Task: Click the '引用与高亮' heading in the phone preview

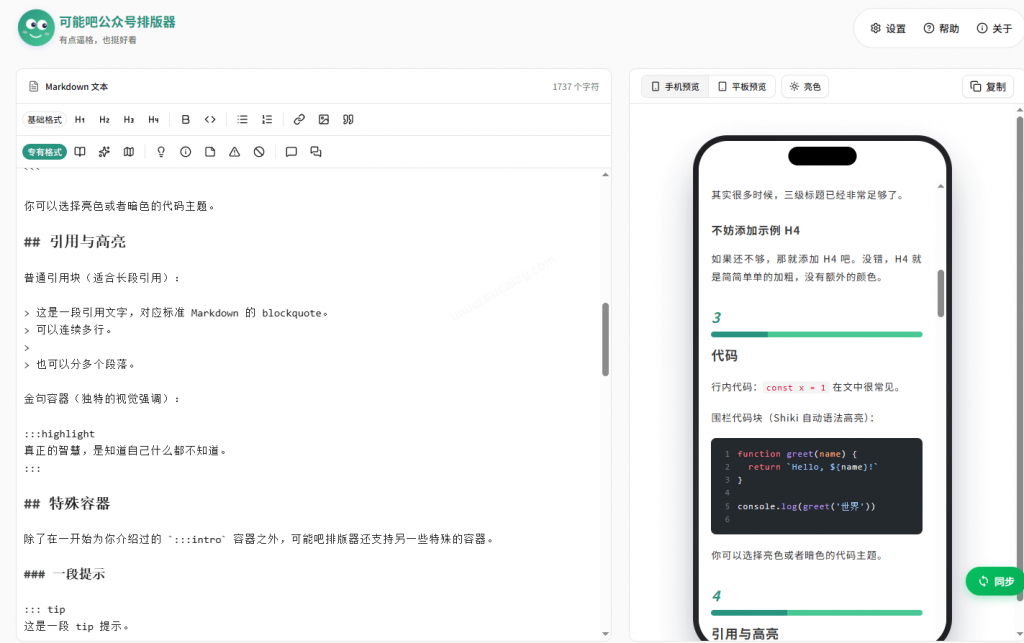Action: (744, 634)
